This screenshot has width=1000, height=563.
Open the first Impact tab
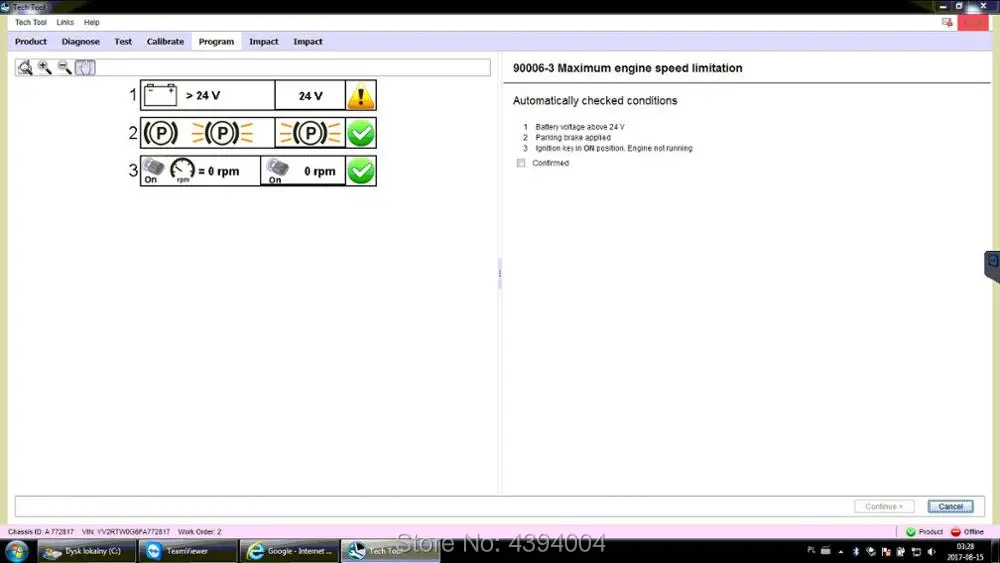pyautogui.click(x=263, y=41)
